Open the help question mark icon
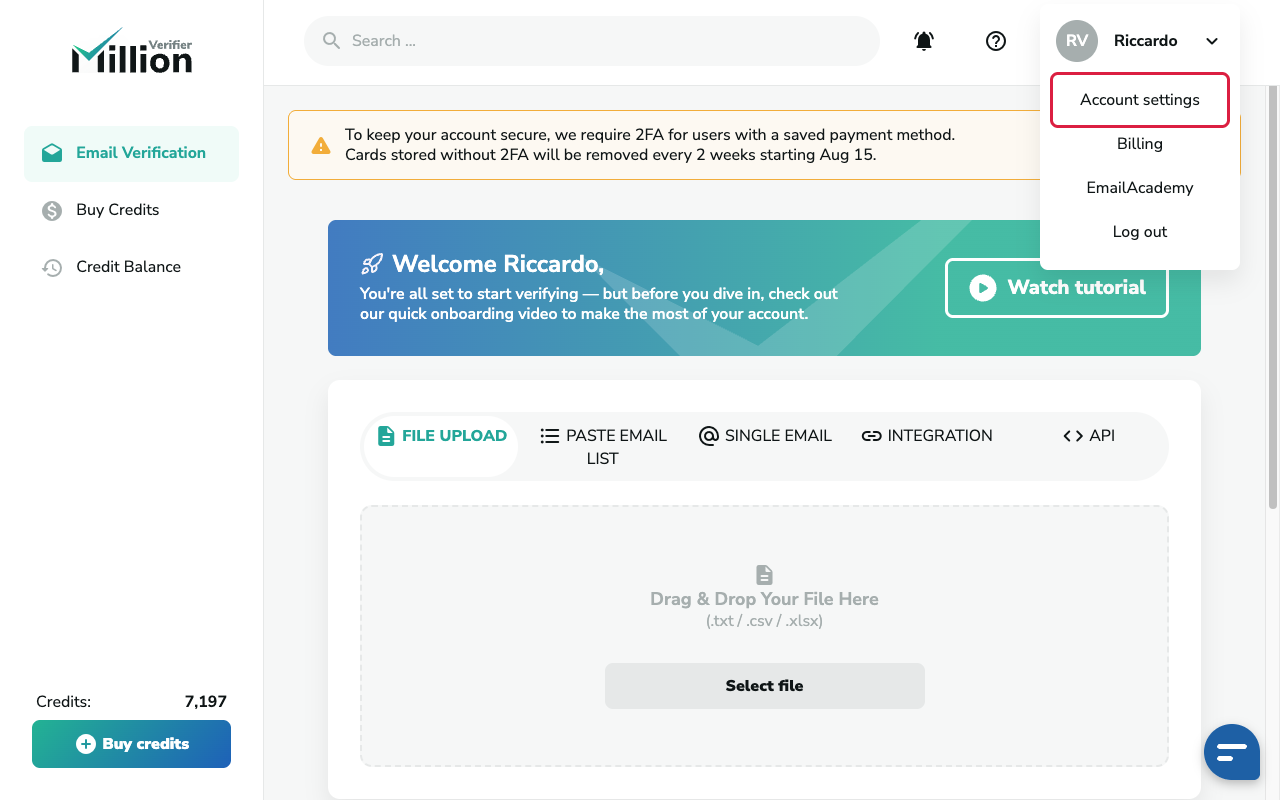1280x800 pixels. 996,41
